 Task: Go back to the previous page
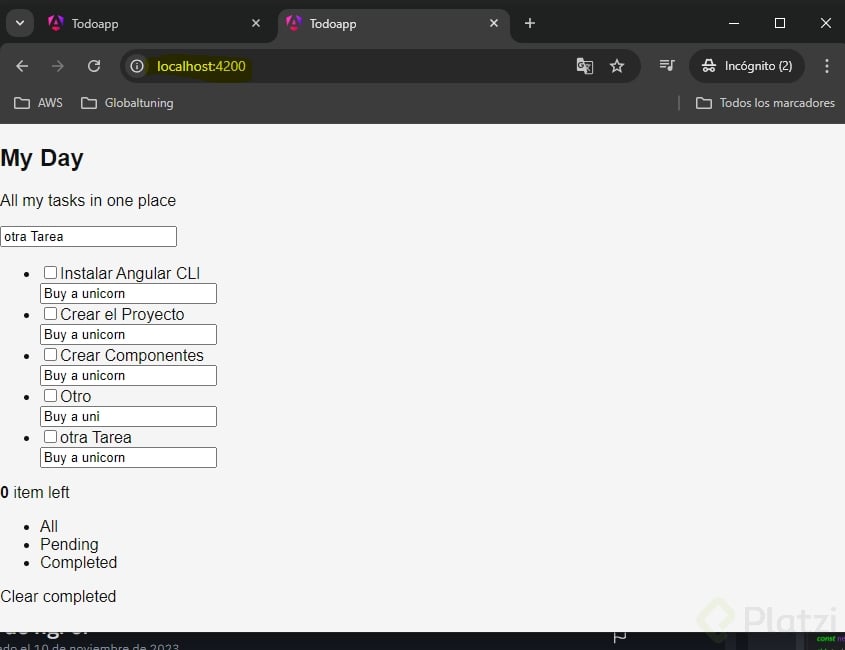[x=22, y=66]
